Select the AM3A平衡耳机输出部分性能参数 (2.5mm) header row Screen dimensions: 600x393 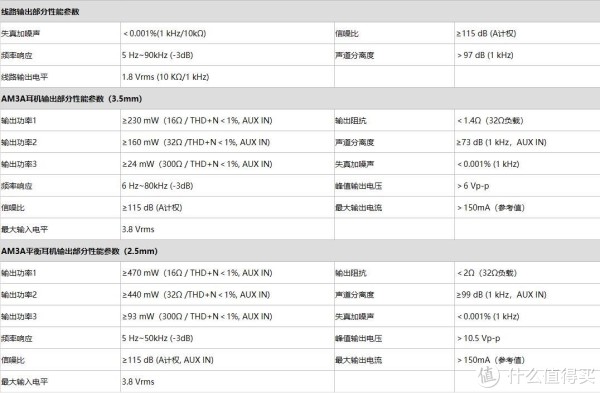[300, 251]
